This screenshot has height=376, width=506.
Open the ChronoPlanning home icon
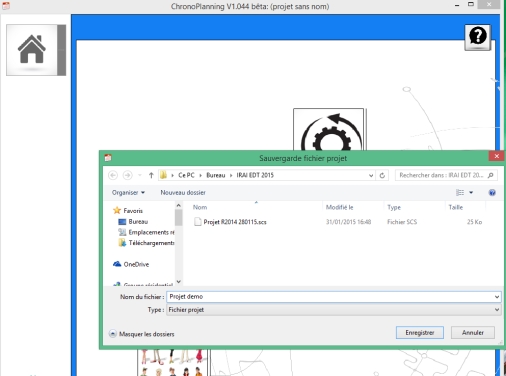32,50
